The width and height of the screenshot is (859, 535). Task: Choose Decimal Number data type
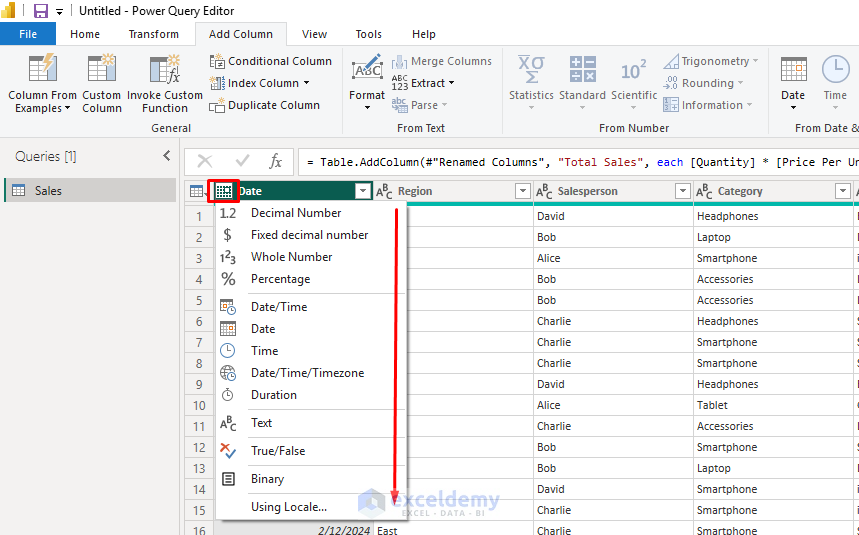point(311,213)
